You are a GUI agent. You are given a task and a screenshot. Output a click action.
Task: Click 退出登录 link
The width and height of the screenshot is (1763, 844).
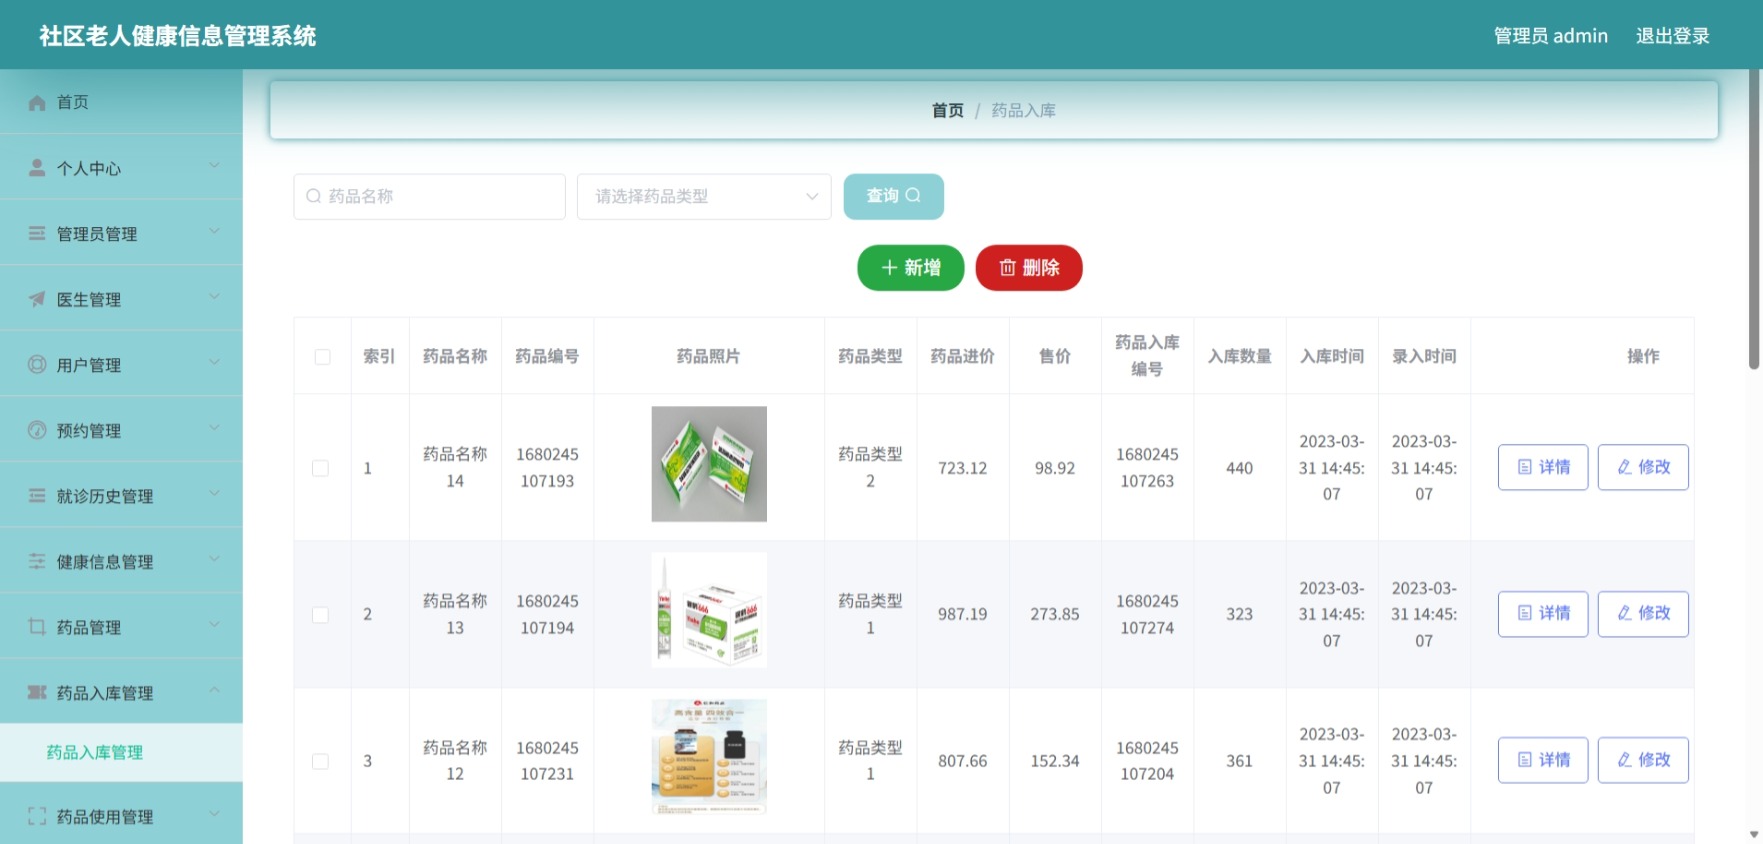[x=1672, y=36]
